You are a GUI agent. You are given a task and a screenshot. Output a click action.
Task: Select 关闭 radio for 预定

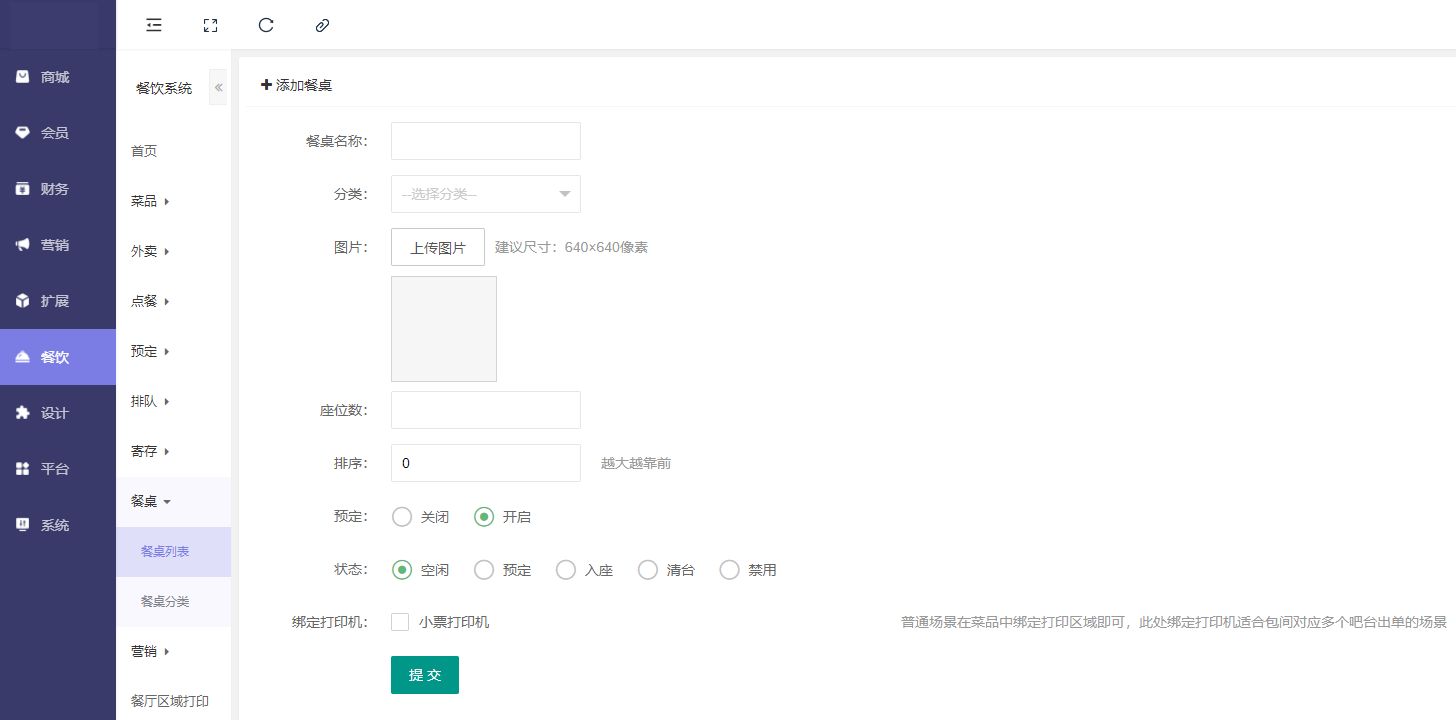pos(402,517)
